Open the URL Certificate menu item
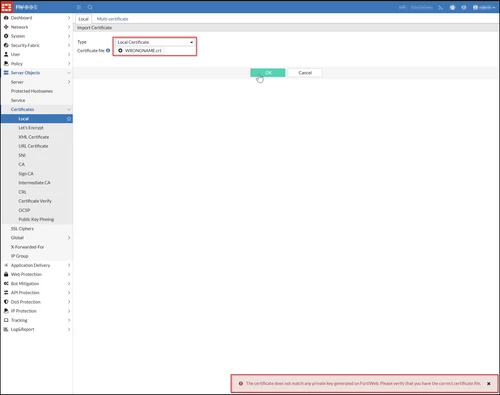 click(x=33, y=146)
